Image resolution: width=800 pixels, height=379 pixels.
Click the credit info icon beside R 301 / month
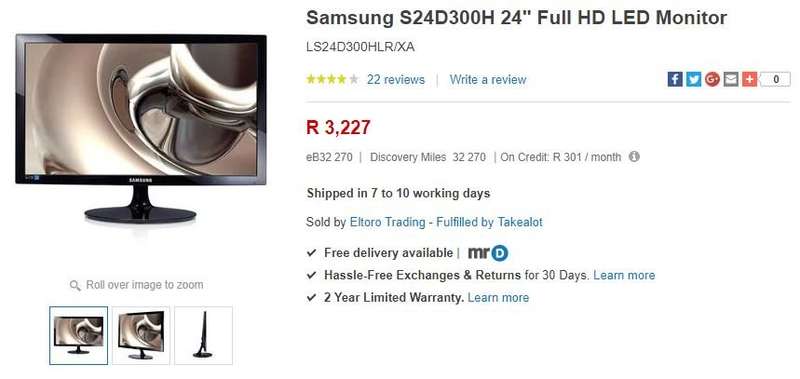click(x=634, y=157)
